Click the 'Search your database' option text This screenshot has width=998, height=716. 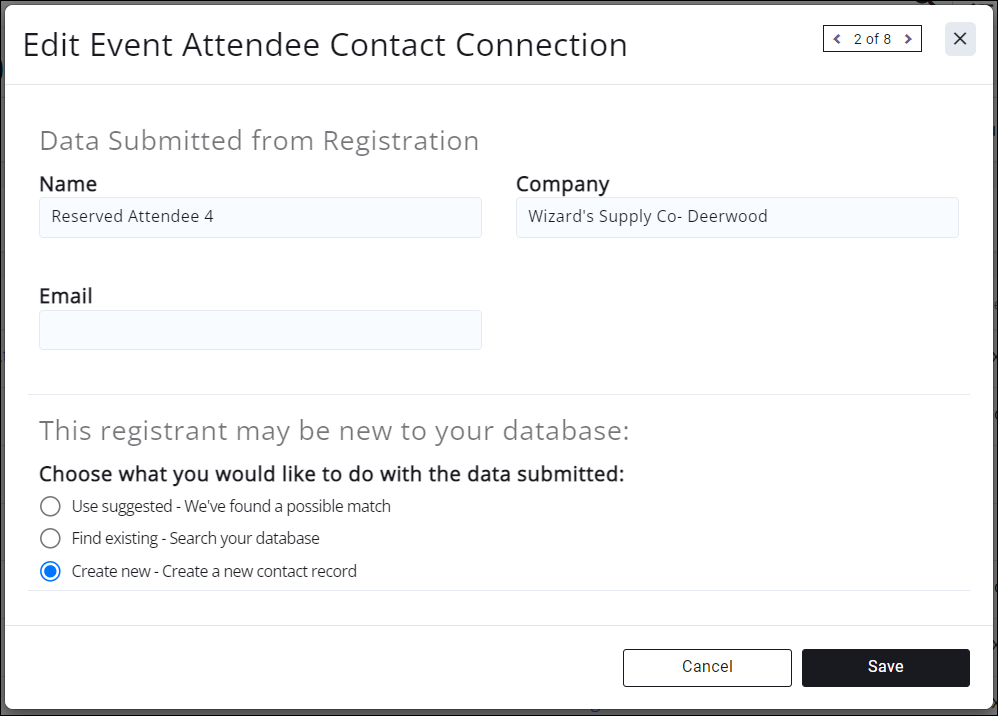click(244, 539)
